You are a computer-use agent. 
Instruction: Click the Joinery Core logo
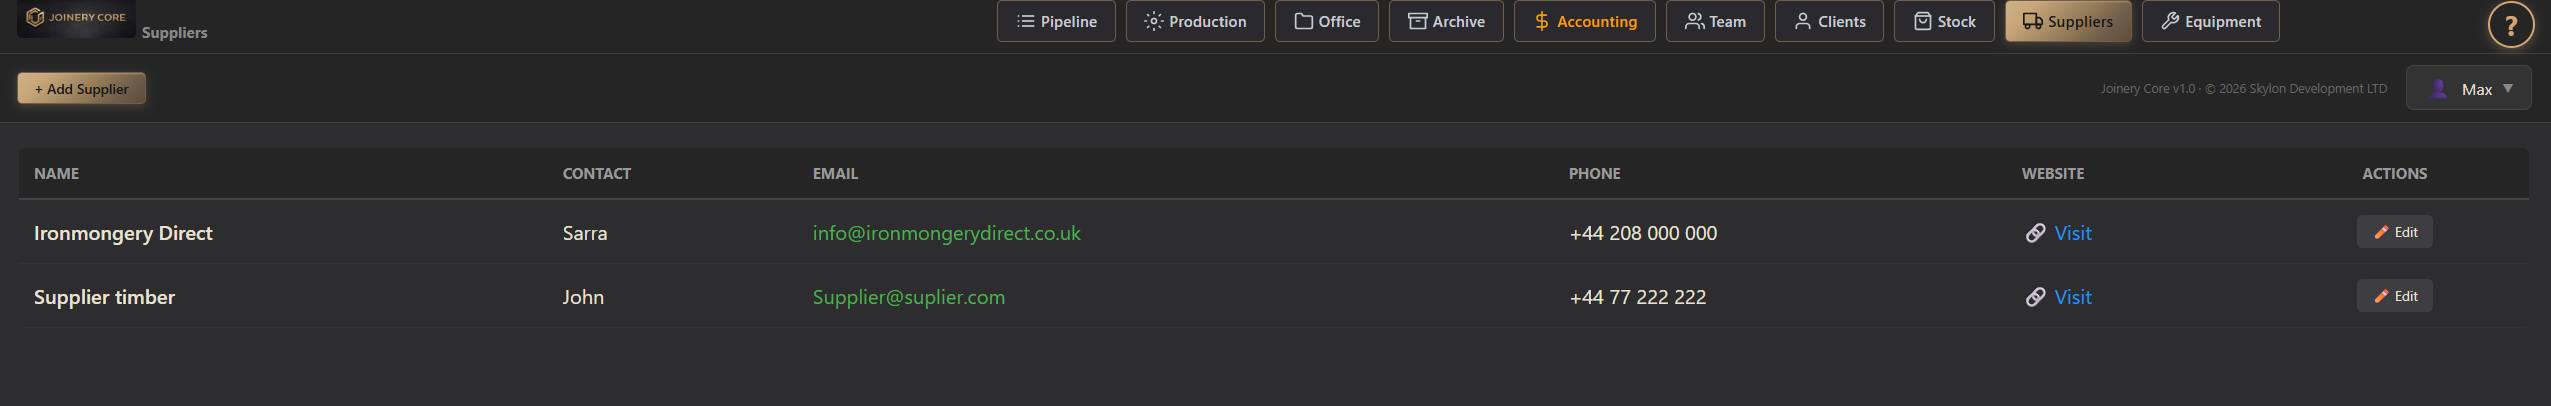tap(76, 18)
